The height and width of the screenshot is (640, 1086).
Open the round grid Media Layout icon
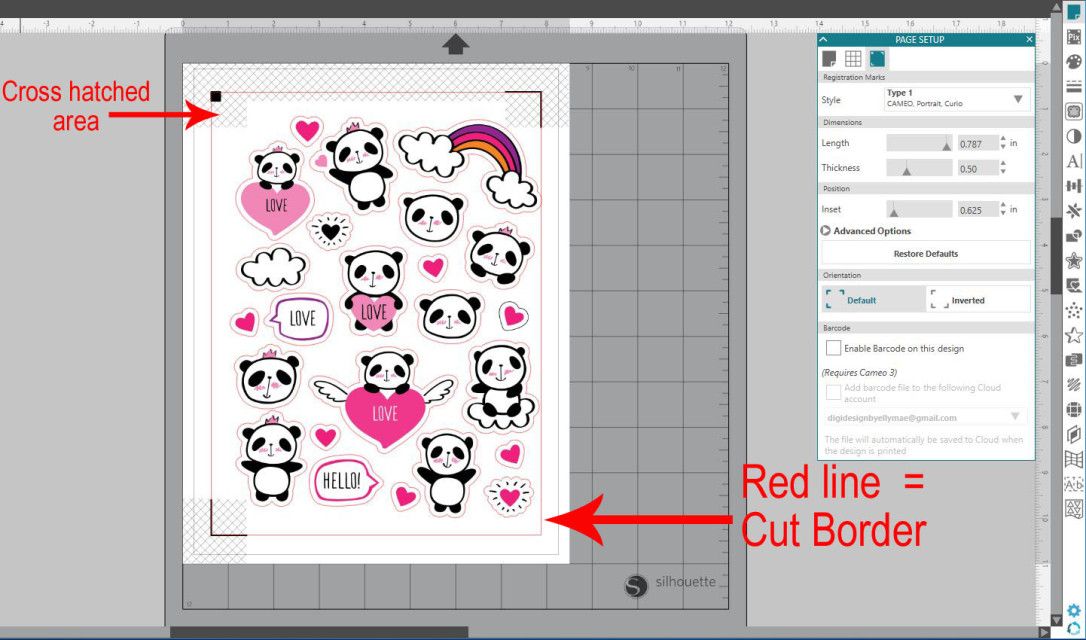pyautogui.click(x=1074, y=409)
